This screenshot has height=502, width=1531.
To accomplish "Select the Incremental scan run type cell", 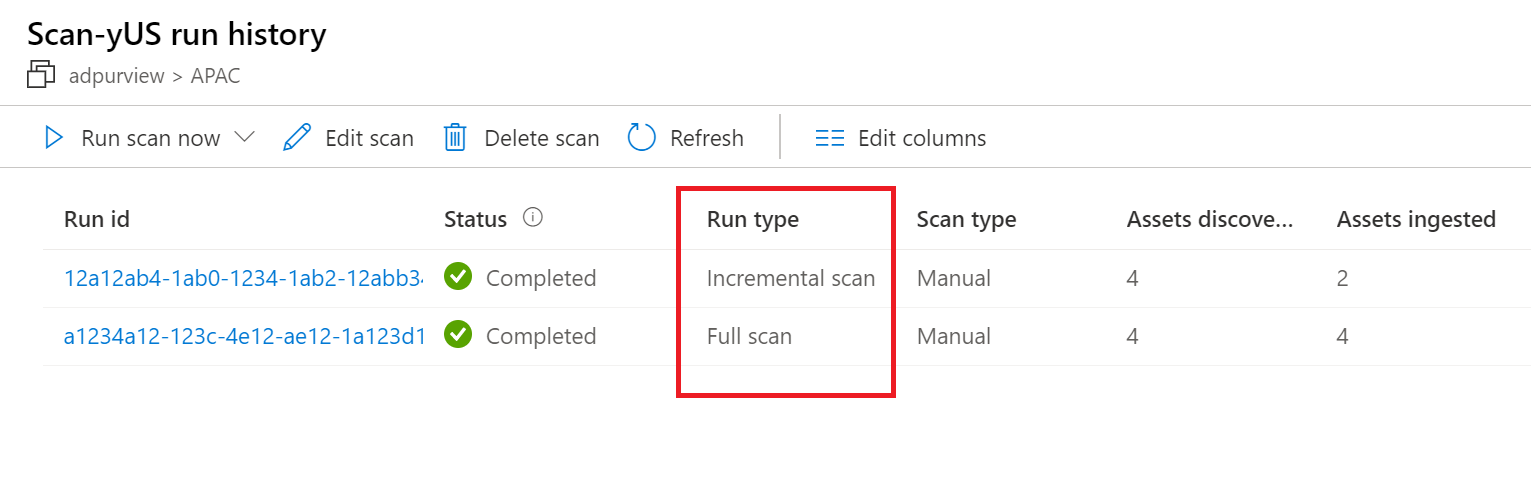I will tap(791, 278).
